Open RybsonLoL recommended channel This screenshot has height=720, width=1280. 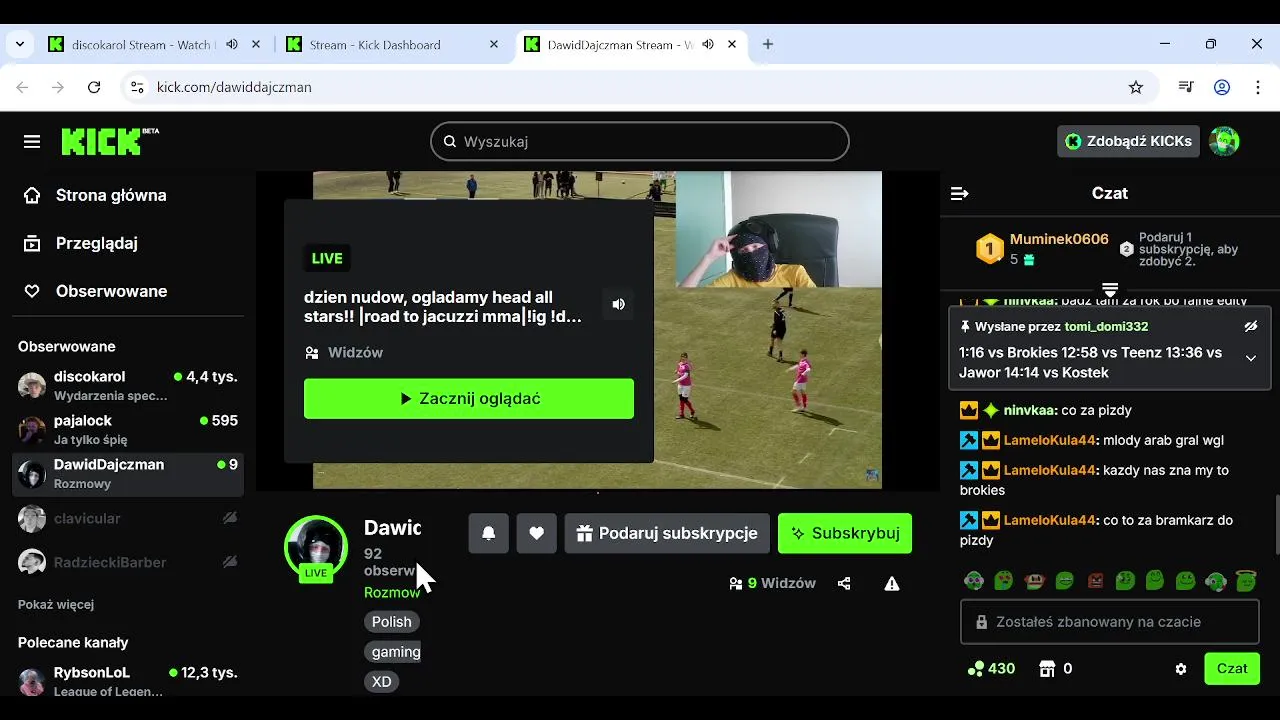(x=128, y=681)
